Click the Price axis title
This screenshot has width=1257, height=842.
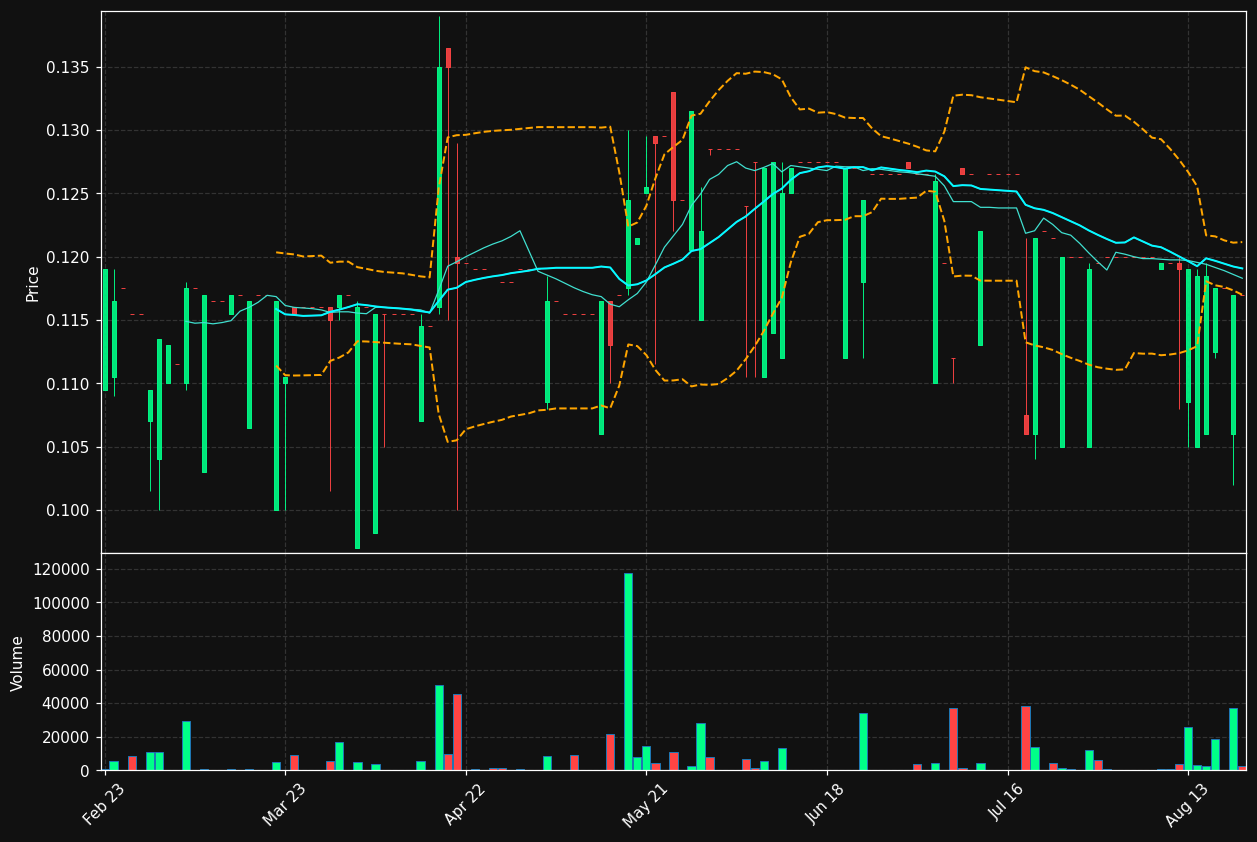pos(32,283)
